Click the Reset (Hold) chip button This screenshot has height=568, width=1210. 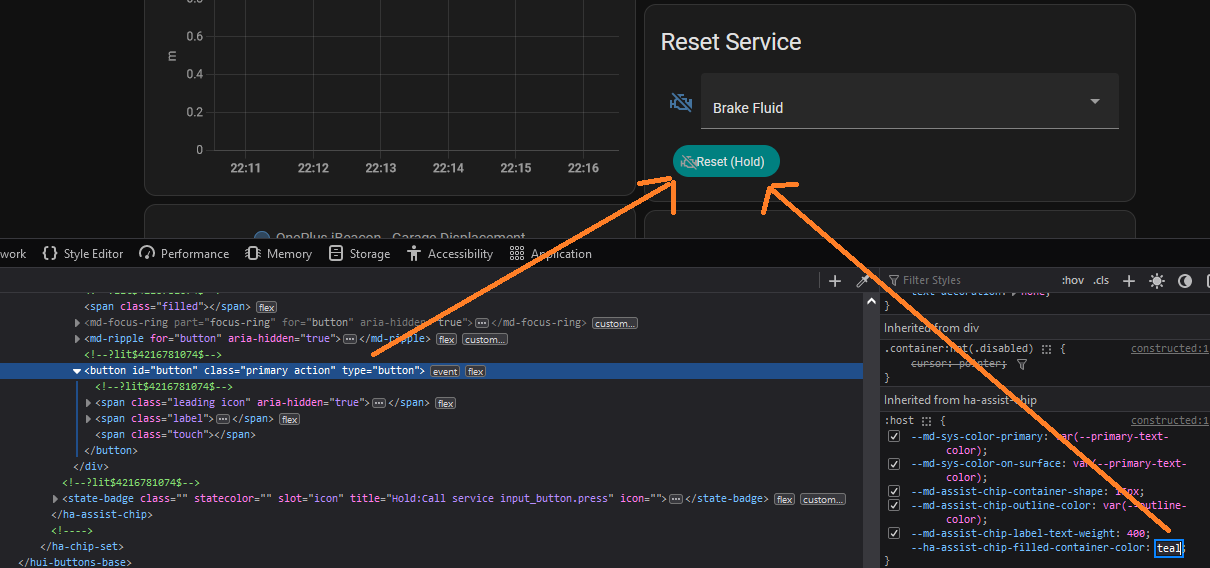point(726,161)
